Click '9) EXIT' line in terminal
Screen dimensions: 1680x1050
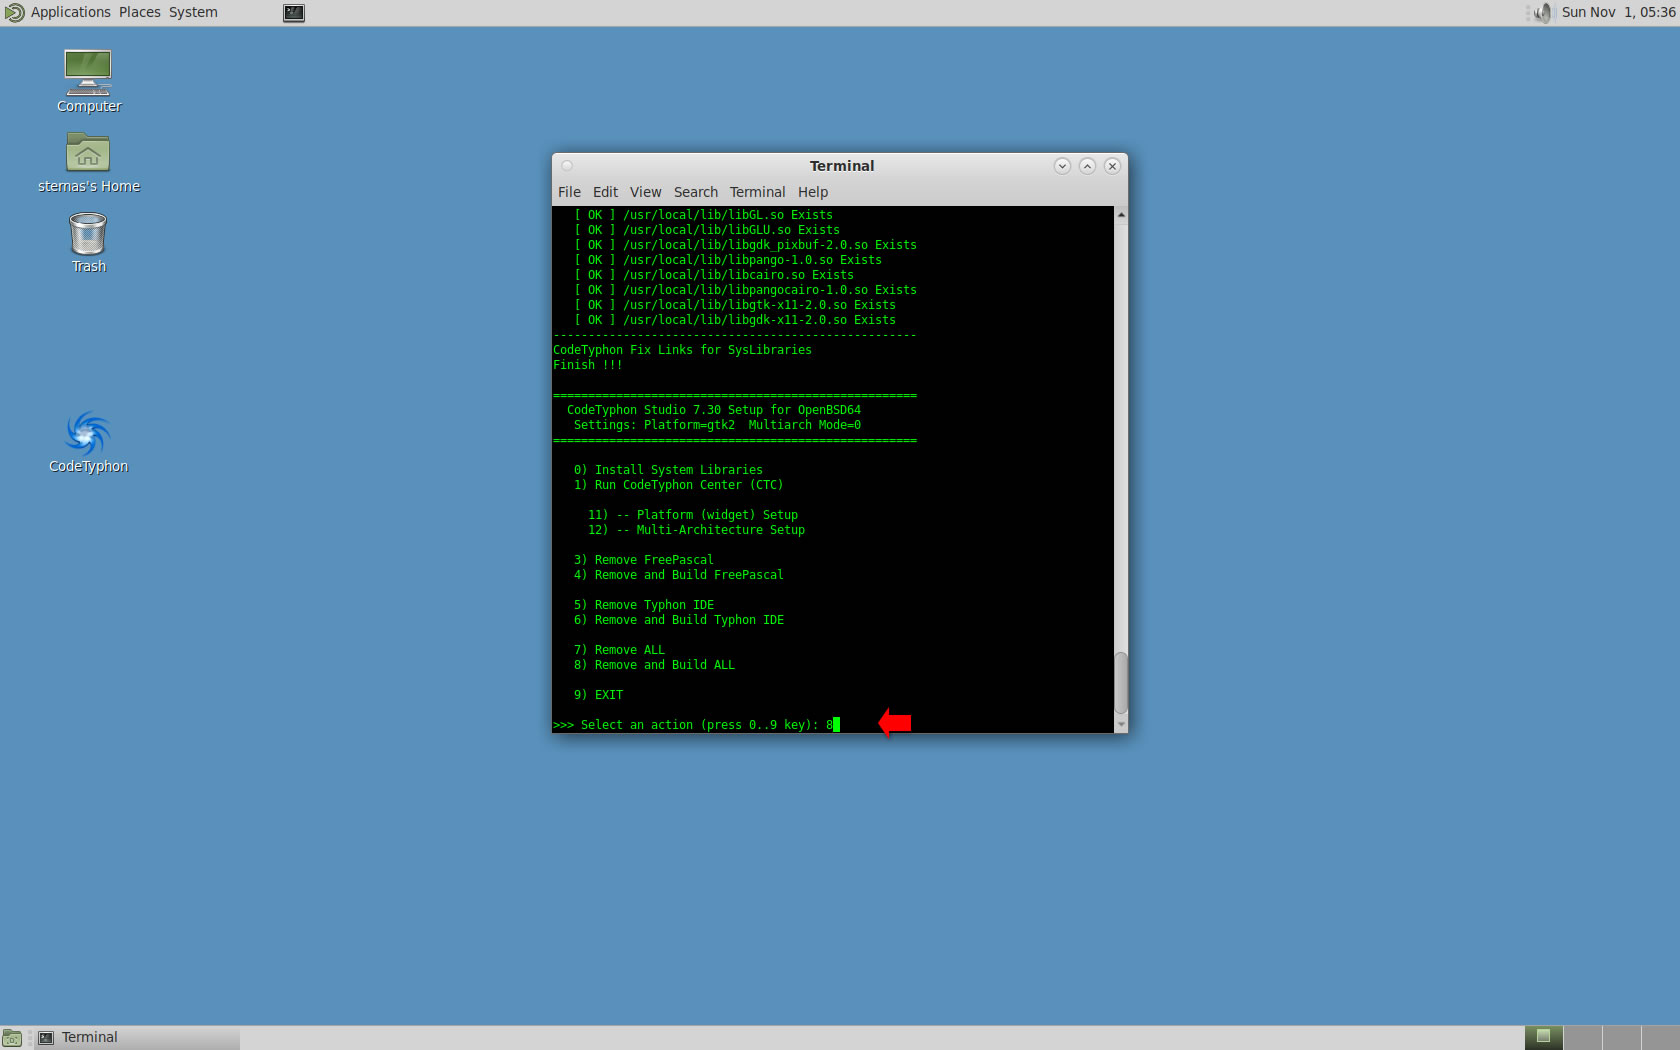[598, 695]
